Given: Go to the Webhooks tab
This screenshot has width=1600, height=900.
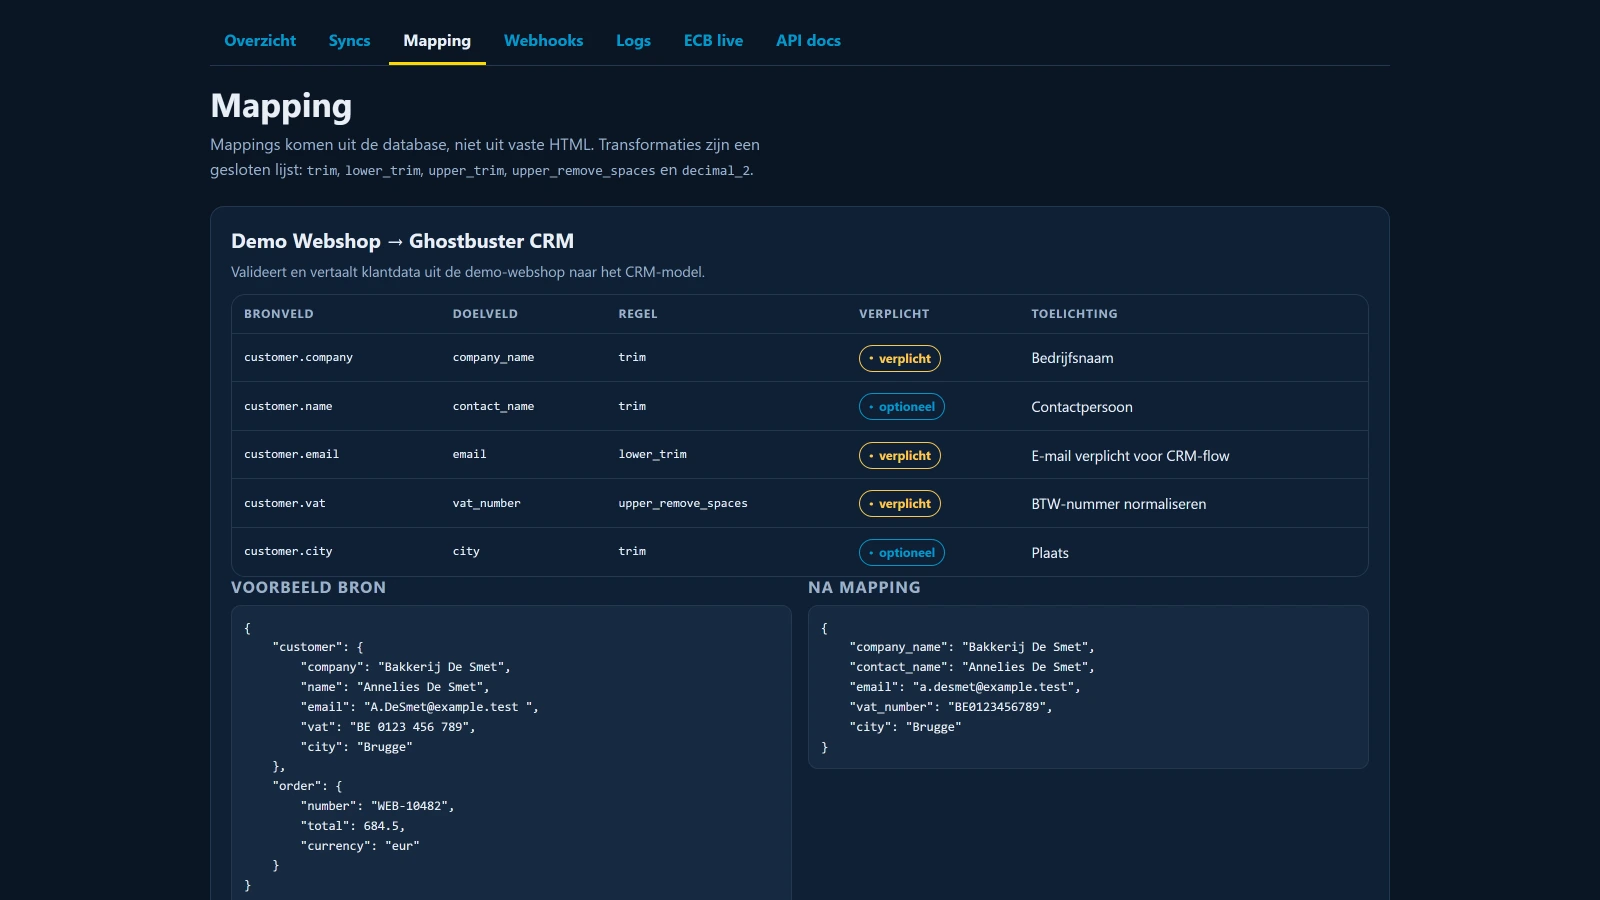Looking at the screenshot, I should point(543,41).
